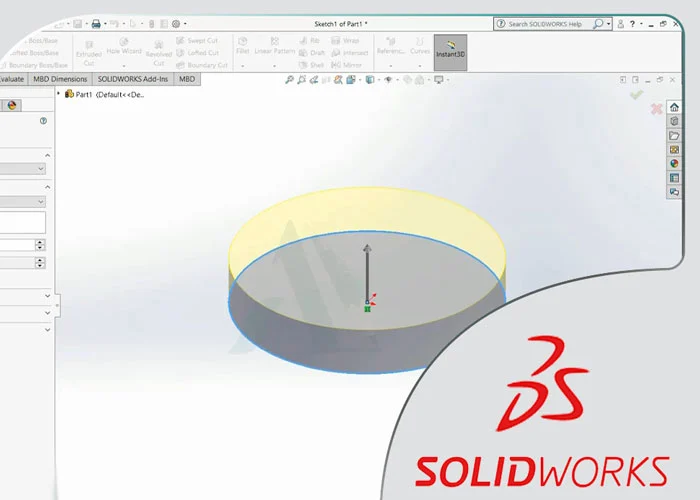
Task: Toggle the Instant3D button
Action: 450,52
